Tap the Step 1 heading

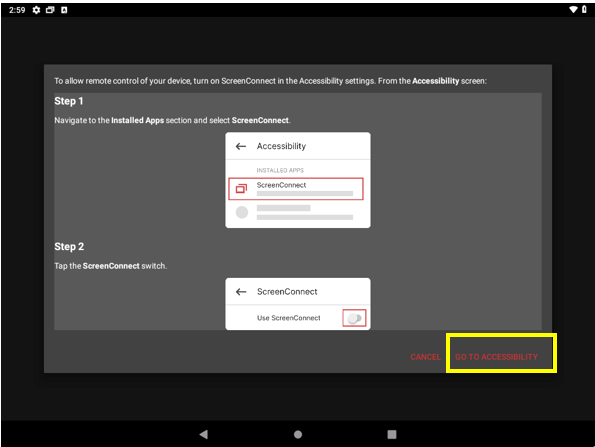click(69, 101)
